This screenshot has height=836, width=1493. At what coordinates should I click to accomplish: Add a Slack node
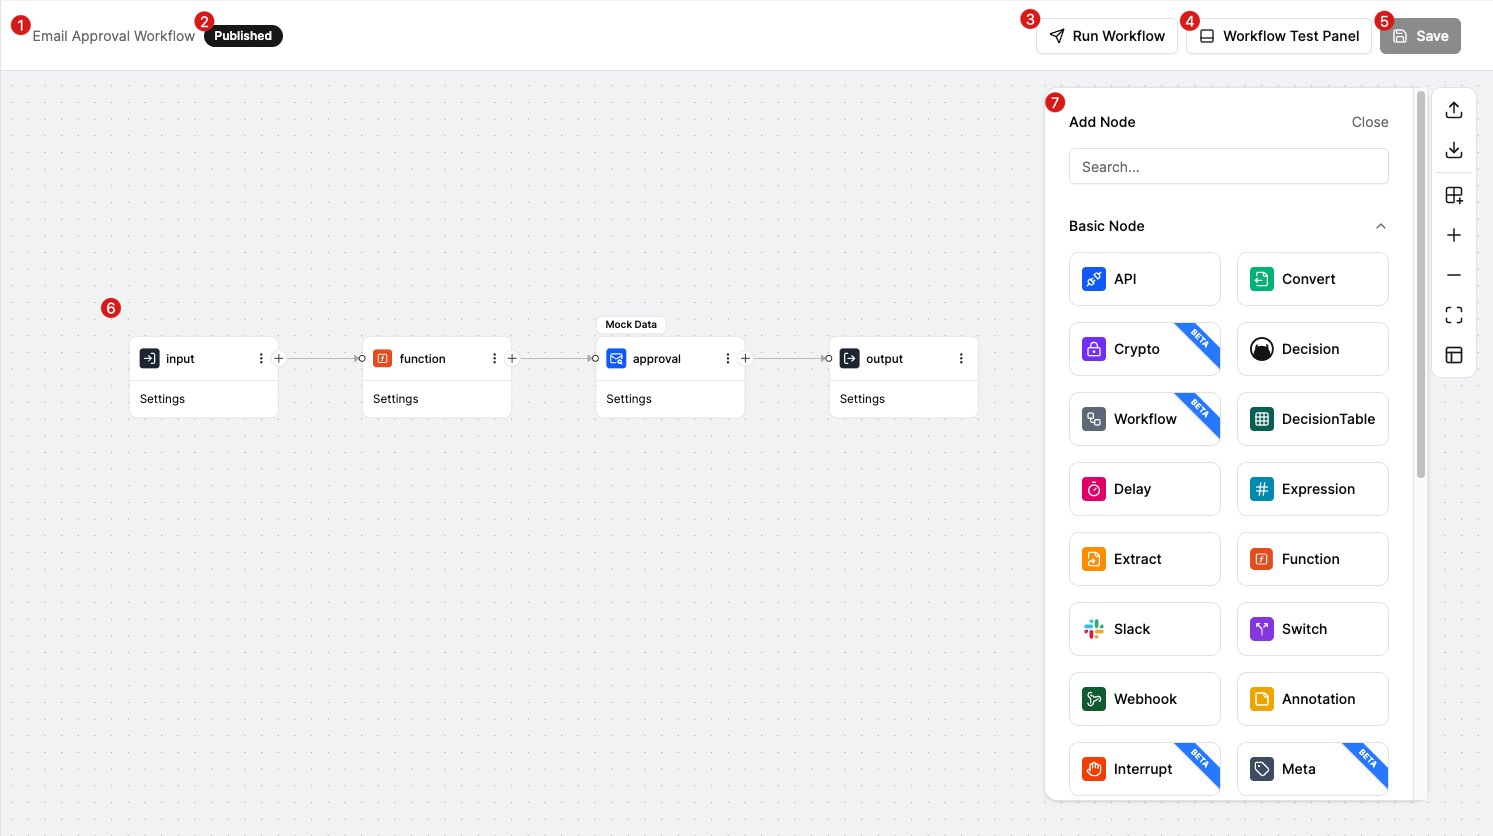pyautogui.click(x=1145, y=629)
